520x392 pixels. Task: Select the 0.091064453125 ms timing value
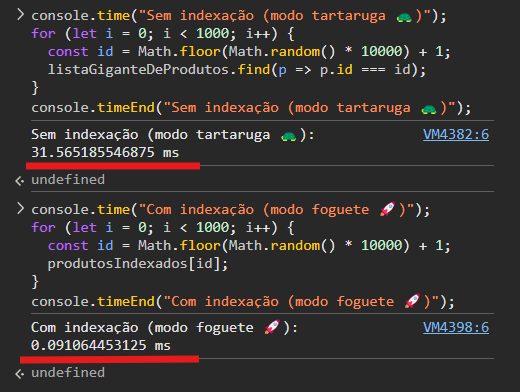101,345
